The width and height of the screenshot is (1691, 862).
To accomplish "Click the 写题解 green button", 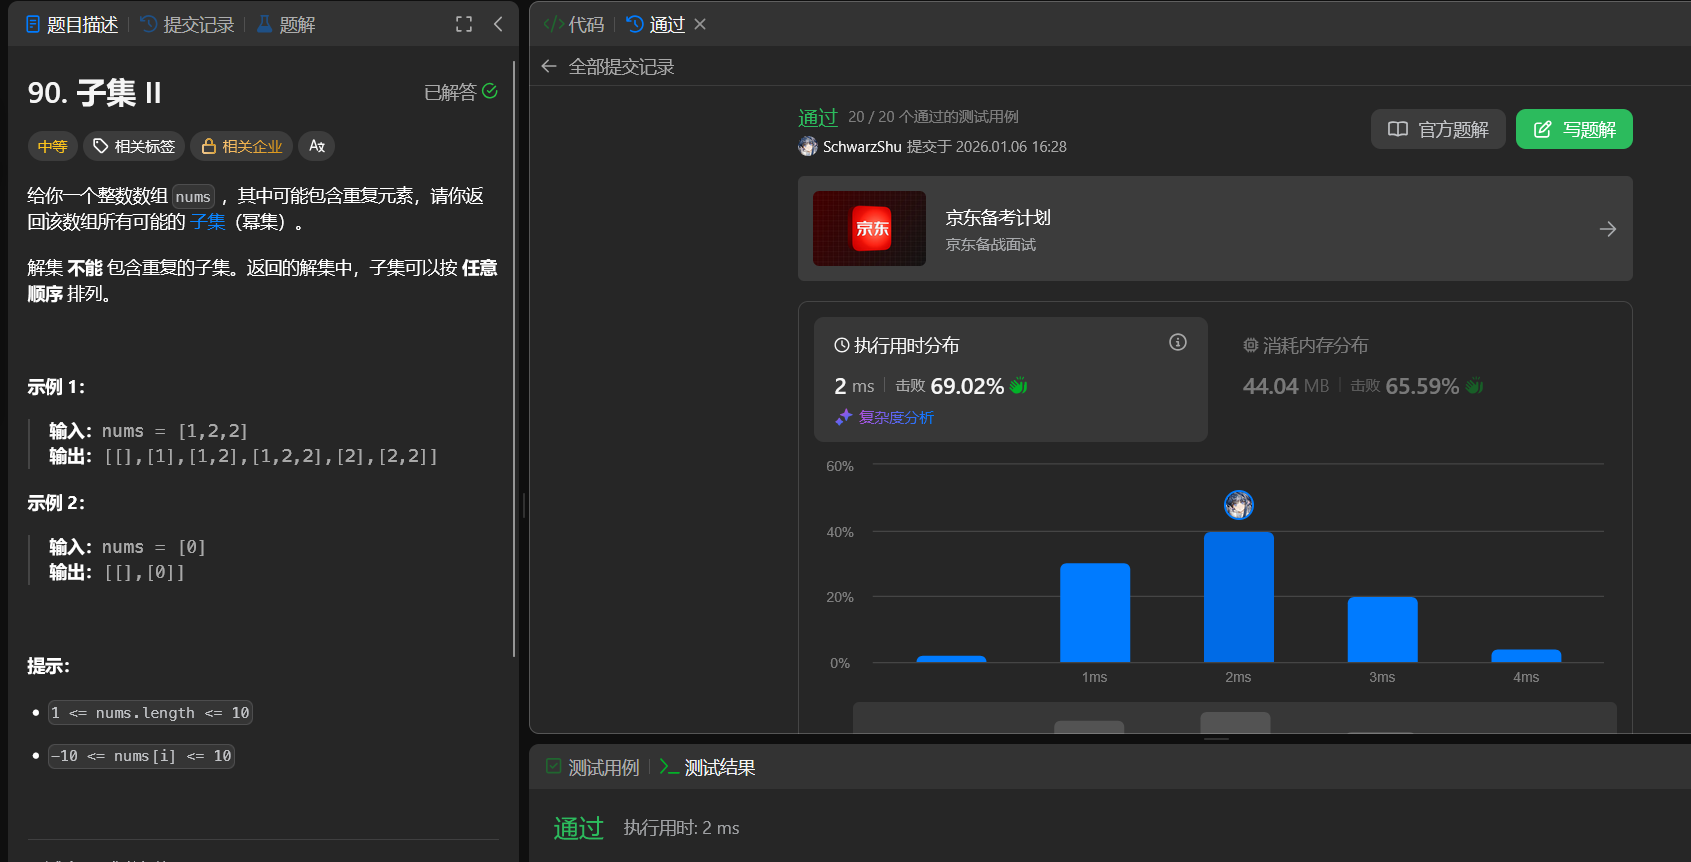I will [x=1574, y=130].
